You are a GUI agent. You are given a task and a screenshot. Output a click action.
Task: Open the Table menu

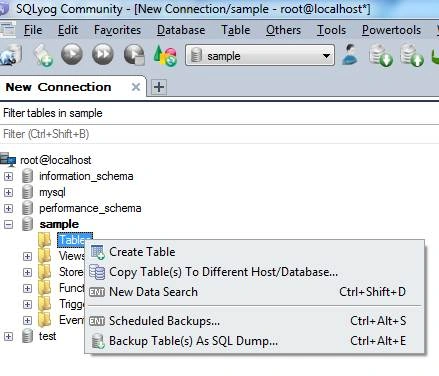point(236,30)
